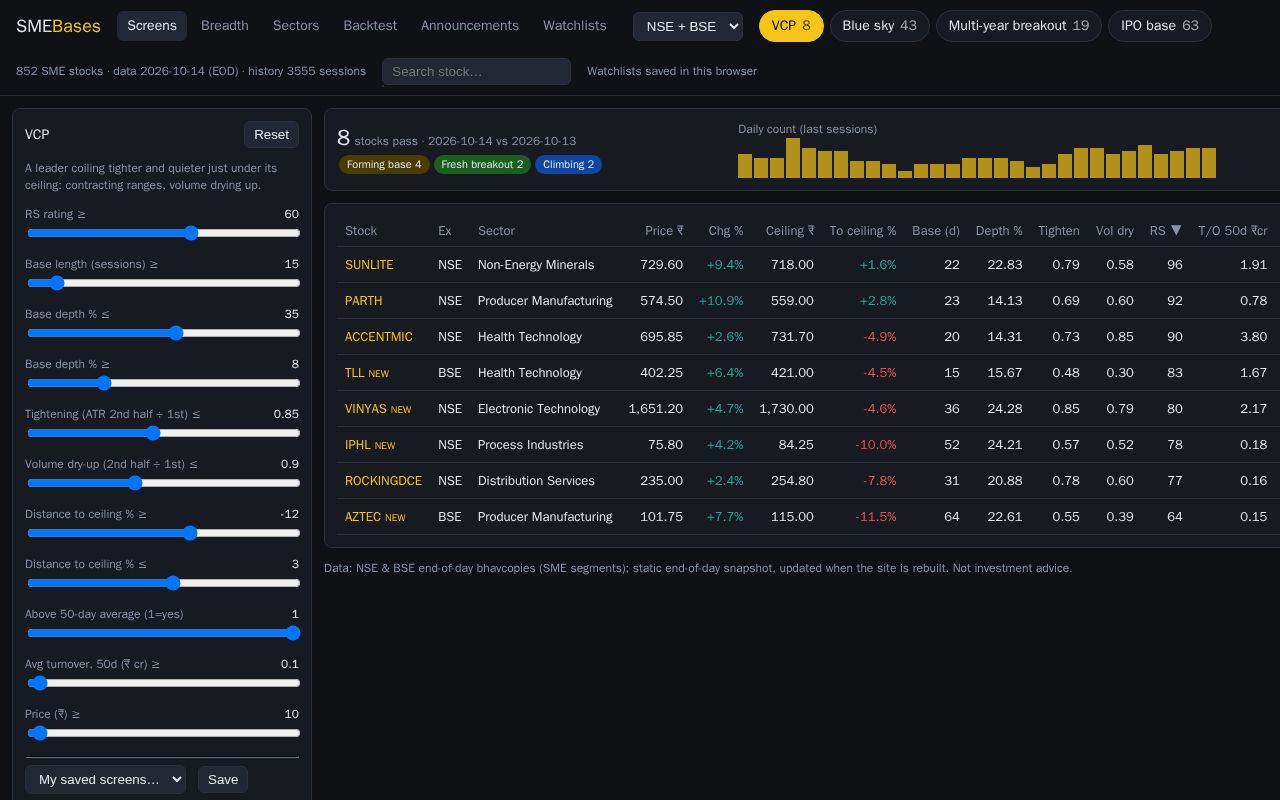1280x800 pixels.
Task: Open the My saved screens dropdown
Action: tap(105, 779)
